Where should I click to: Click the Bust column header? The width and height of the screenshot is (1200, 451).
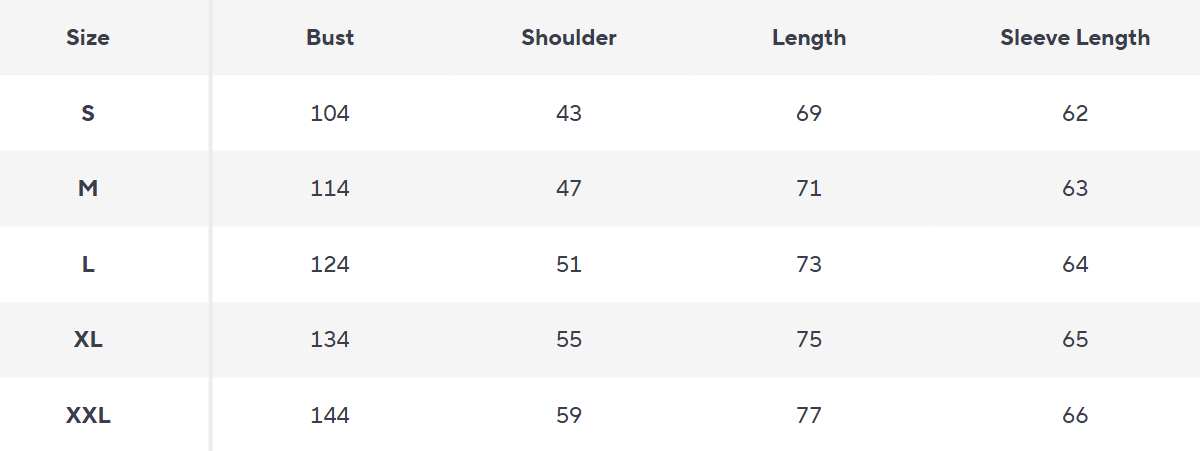point(330,38)
